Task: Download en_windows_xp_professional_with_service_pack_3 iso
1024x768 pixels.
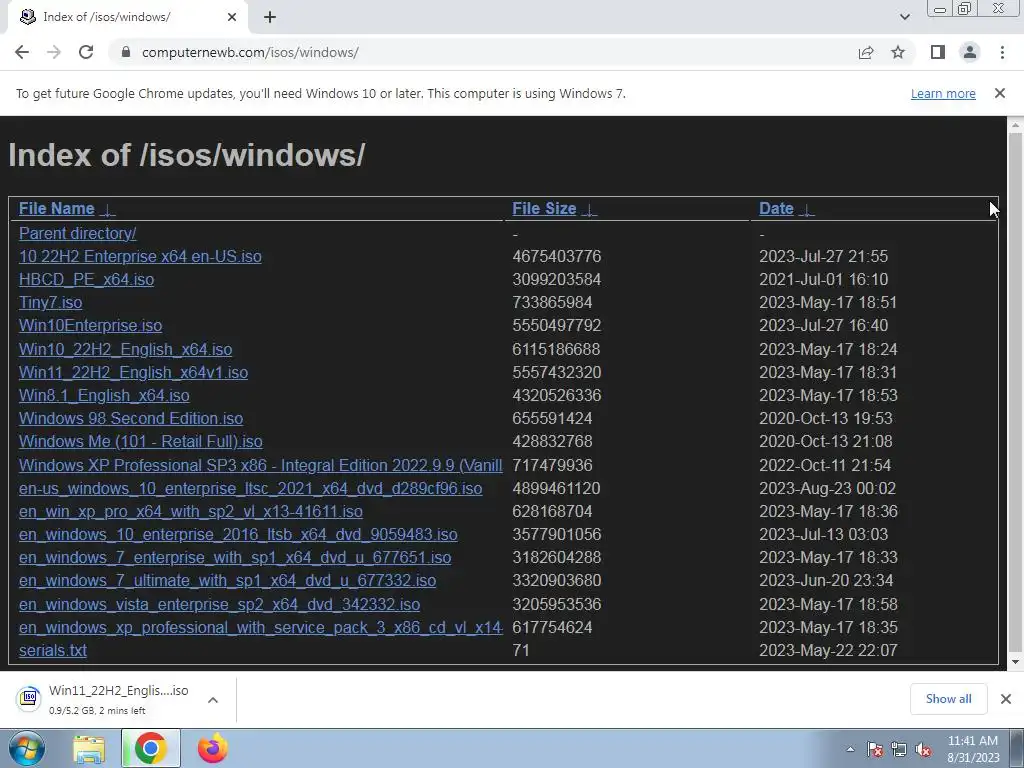Action: pos(261,627)
